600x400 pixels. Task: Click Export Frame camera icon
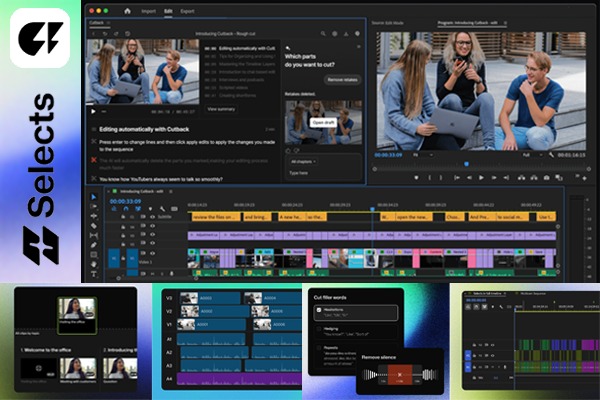pos(546,178)
